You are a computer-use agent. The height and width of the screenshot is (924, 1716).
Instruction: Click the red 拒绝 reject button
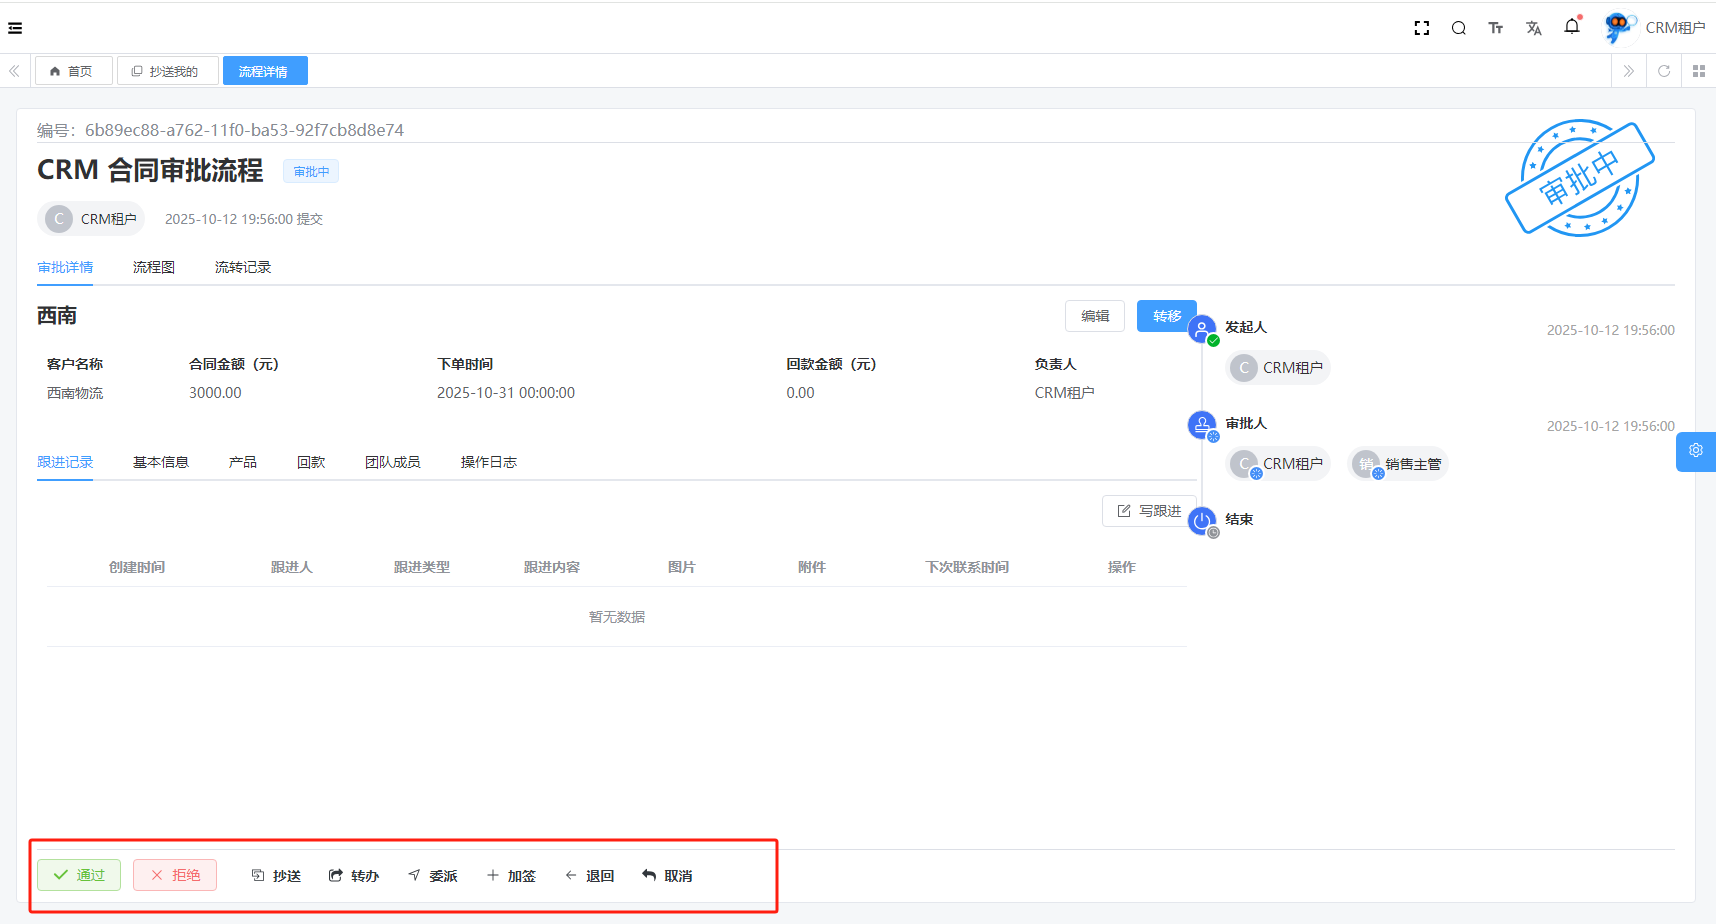tap(175, 875)
